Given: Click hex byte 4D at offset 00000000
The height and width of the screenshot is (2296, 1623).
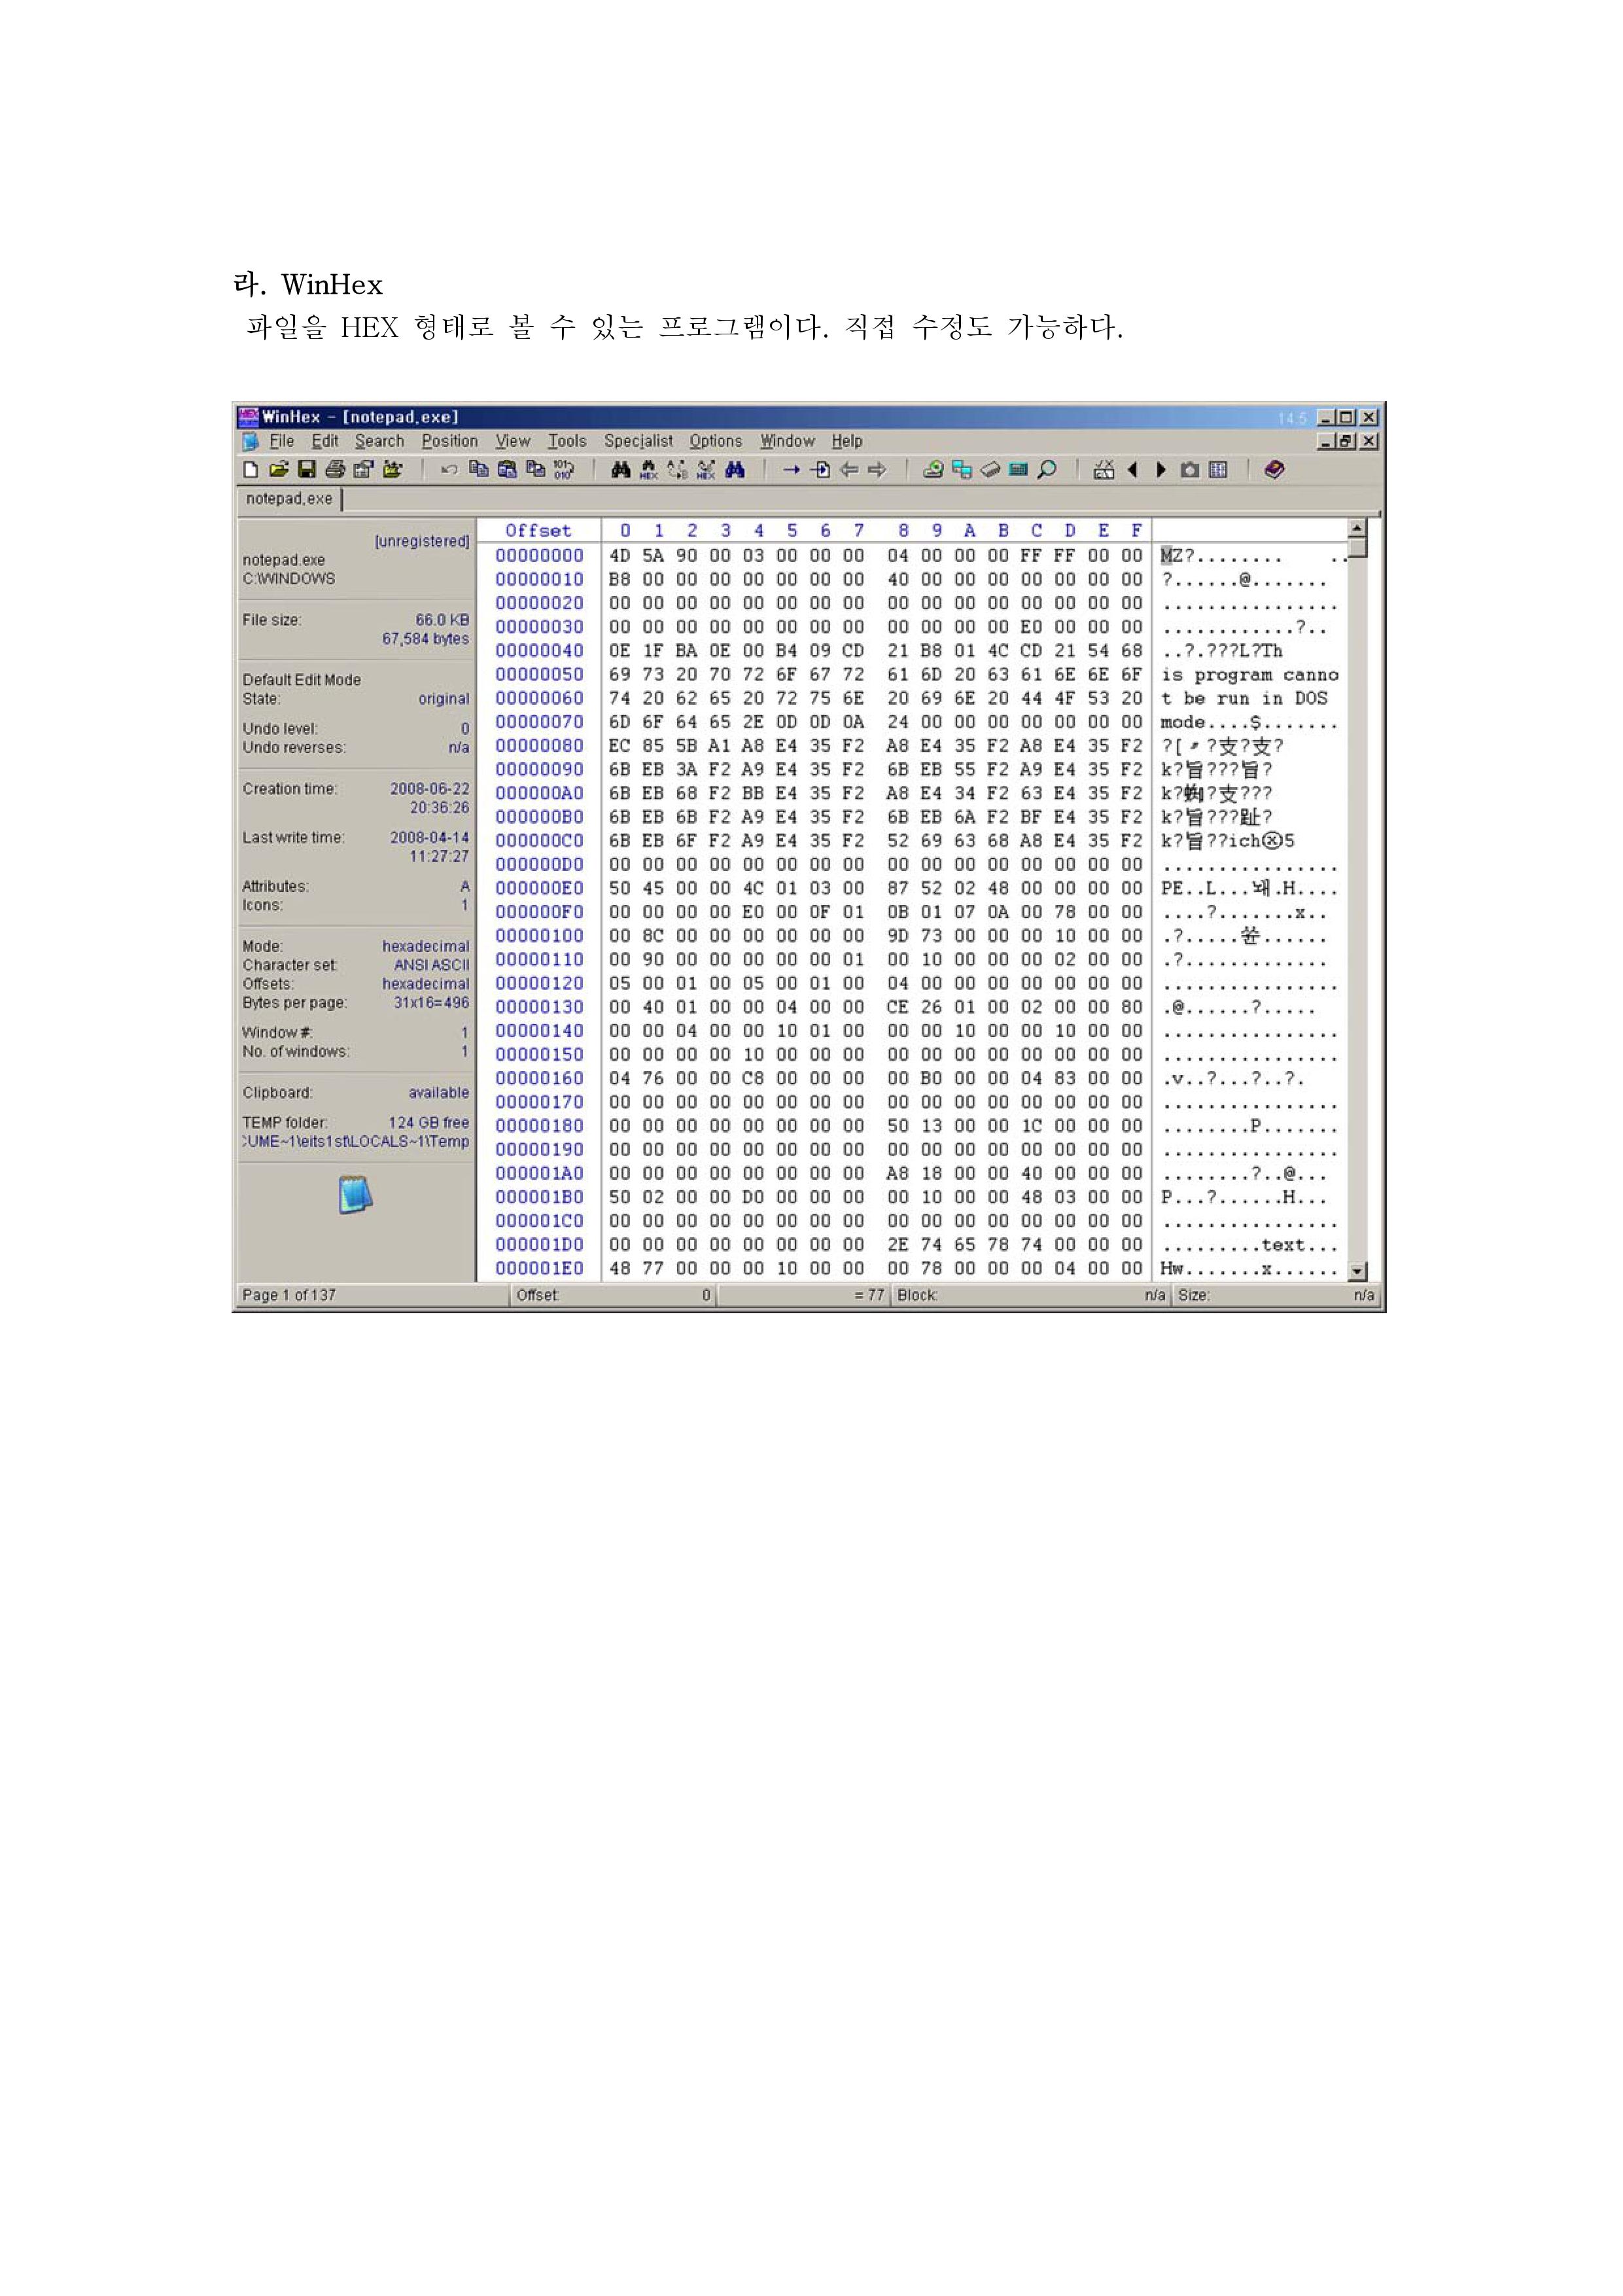Looking at the screenshot, I should pyautogui.click(x=620, y=556).
